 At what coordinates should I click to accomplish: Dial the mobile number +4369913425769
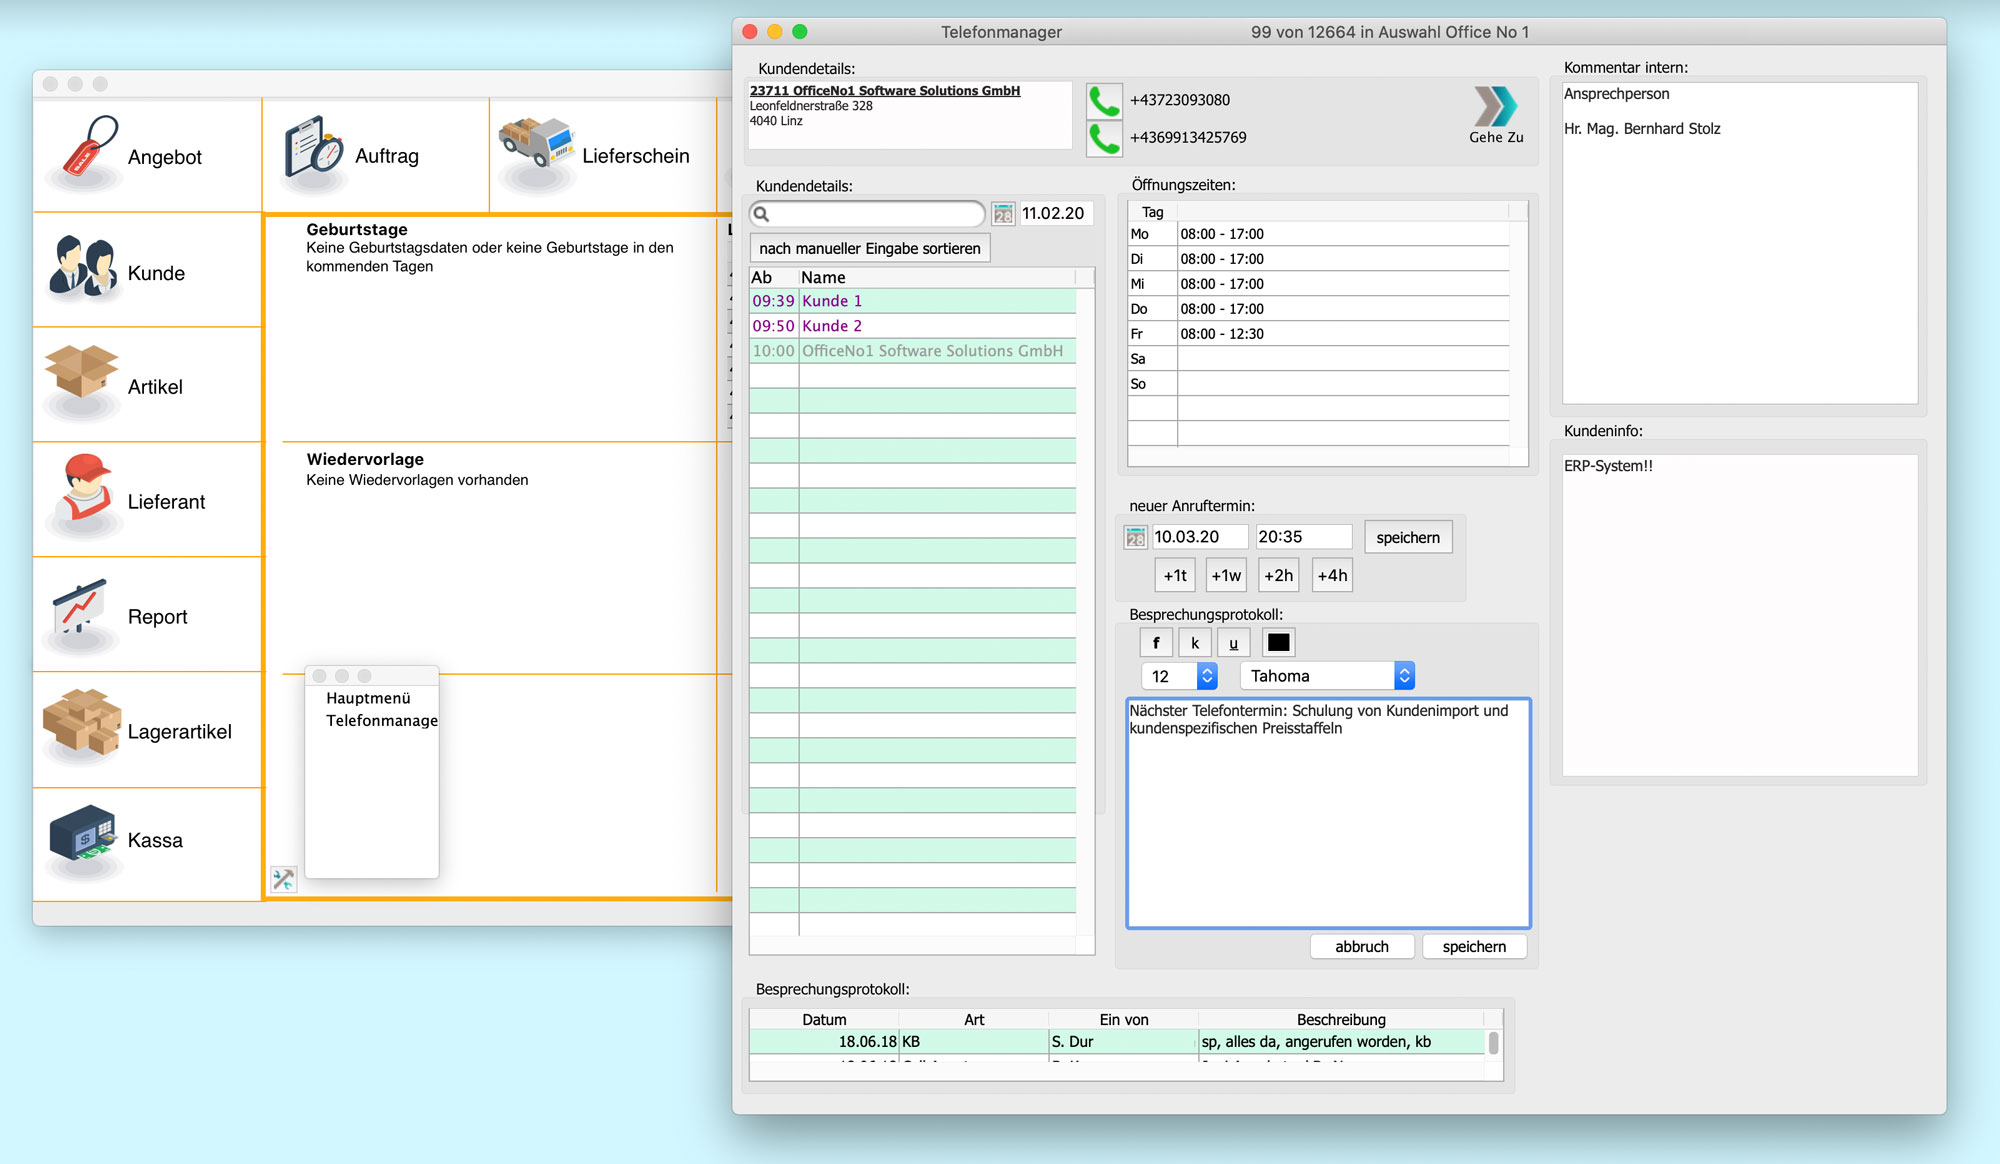point(1104,138)
